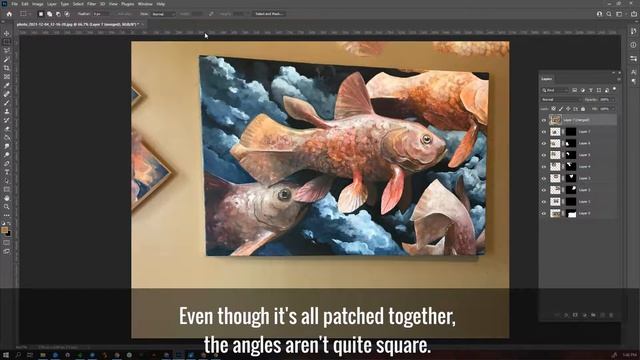Open the File menu

(15, 4)
